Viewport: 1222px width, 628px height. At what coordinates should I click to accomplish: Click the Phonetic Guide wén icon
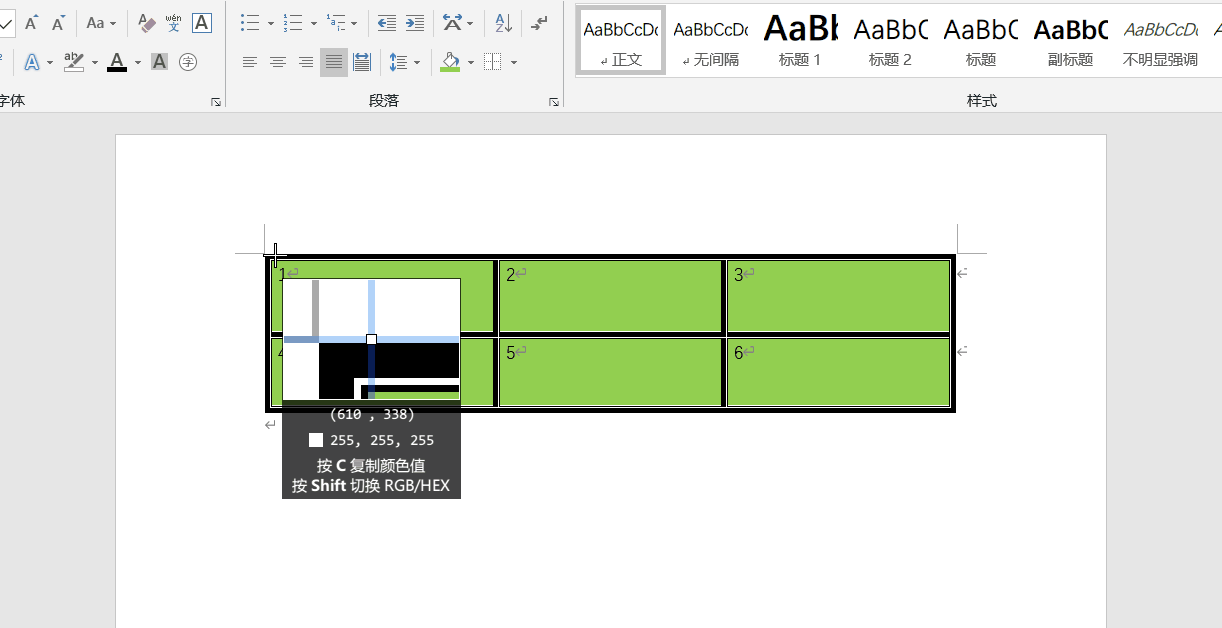coord(174,23)
